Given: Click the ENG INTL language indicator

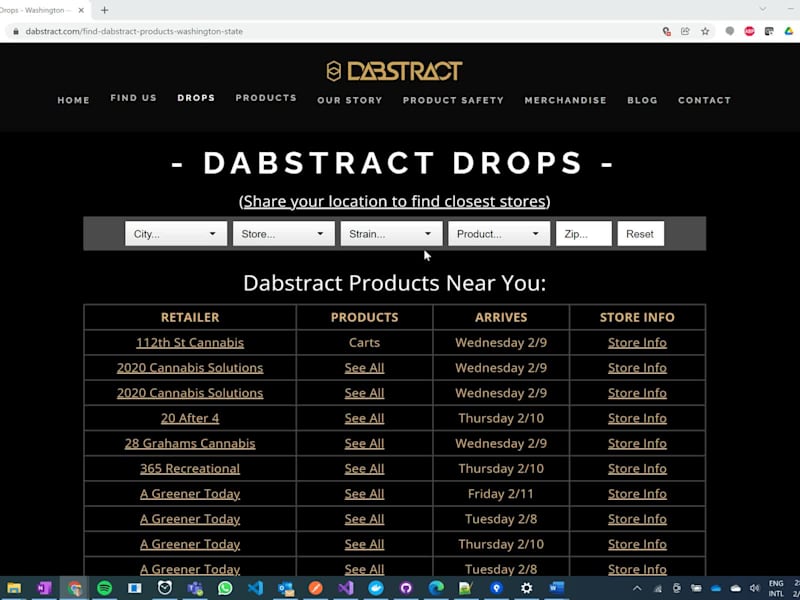Looking at the screenshot, I should tap(776, 588).
